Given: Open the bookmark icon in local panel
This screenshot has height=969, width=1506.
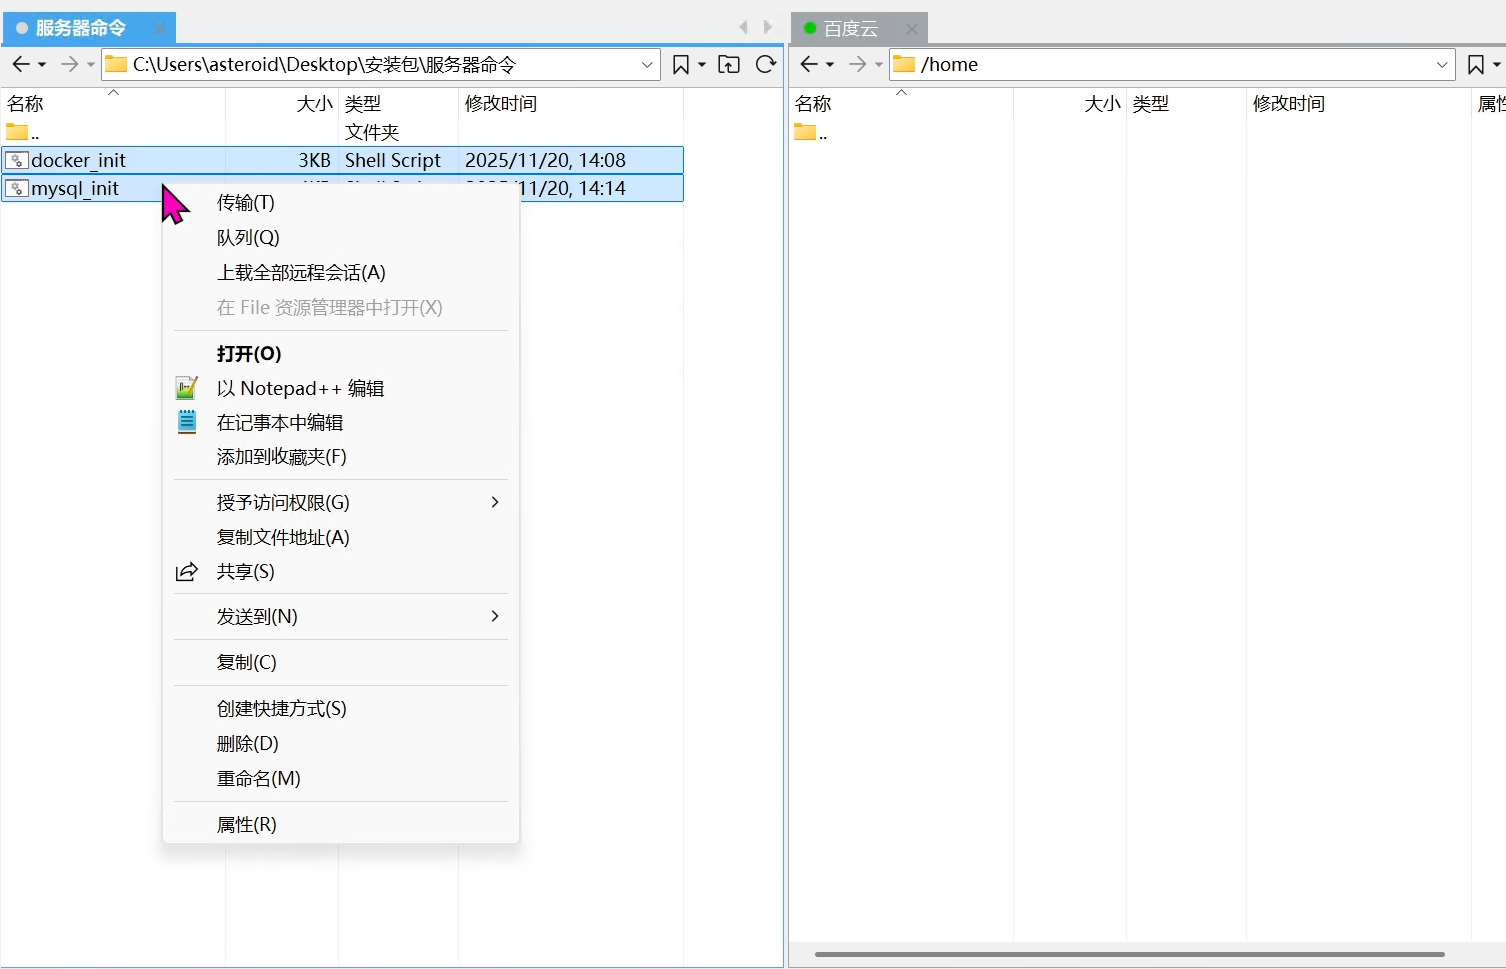Looking at the screenshot, I should click(681, 65).
